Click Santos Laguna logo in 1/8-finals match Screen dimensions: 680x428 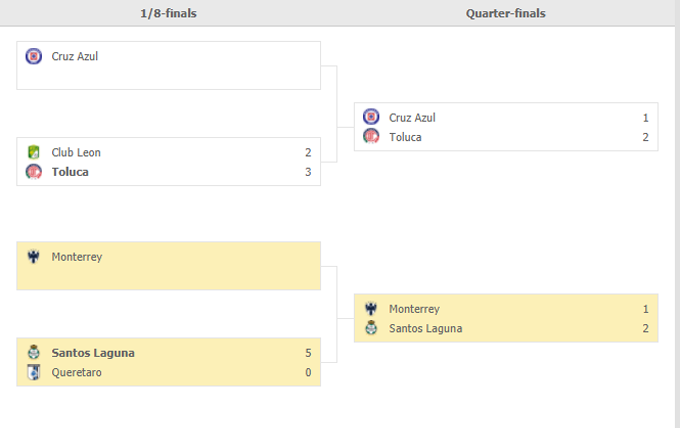(x=34, y=353)
